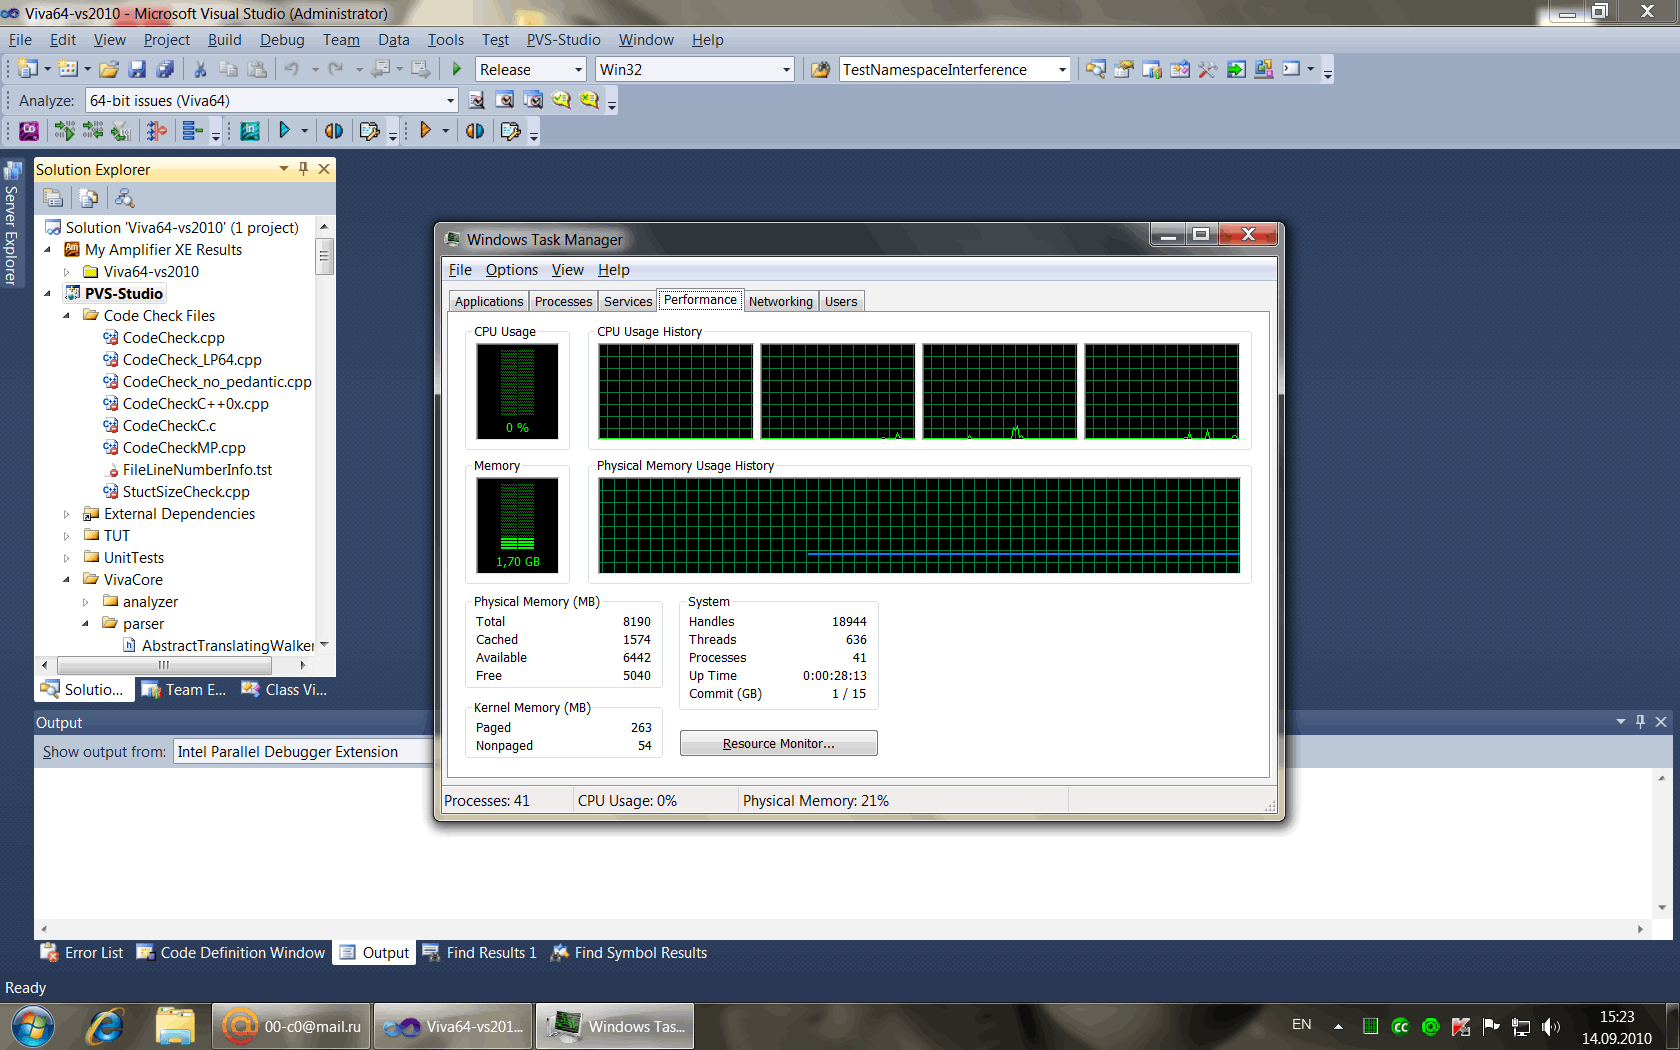Open the Output panel window position dropdown
Screen dimensions: 1680x1050
point(1620,722)
